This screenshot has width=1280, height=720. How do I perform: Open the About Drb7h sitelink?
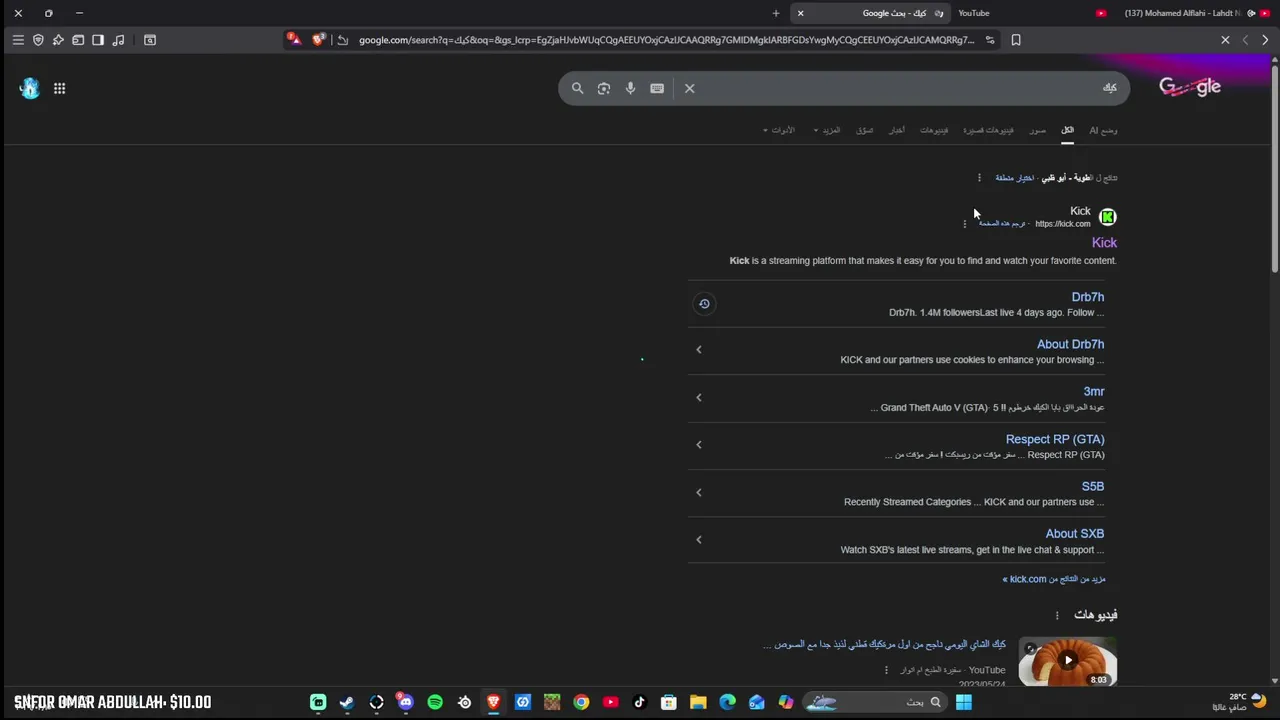click(1070, 344)
